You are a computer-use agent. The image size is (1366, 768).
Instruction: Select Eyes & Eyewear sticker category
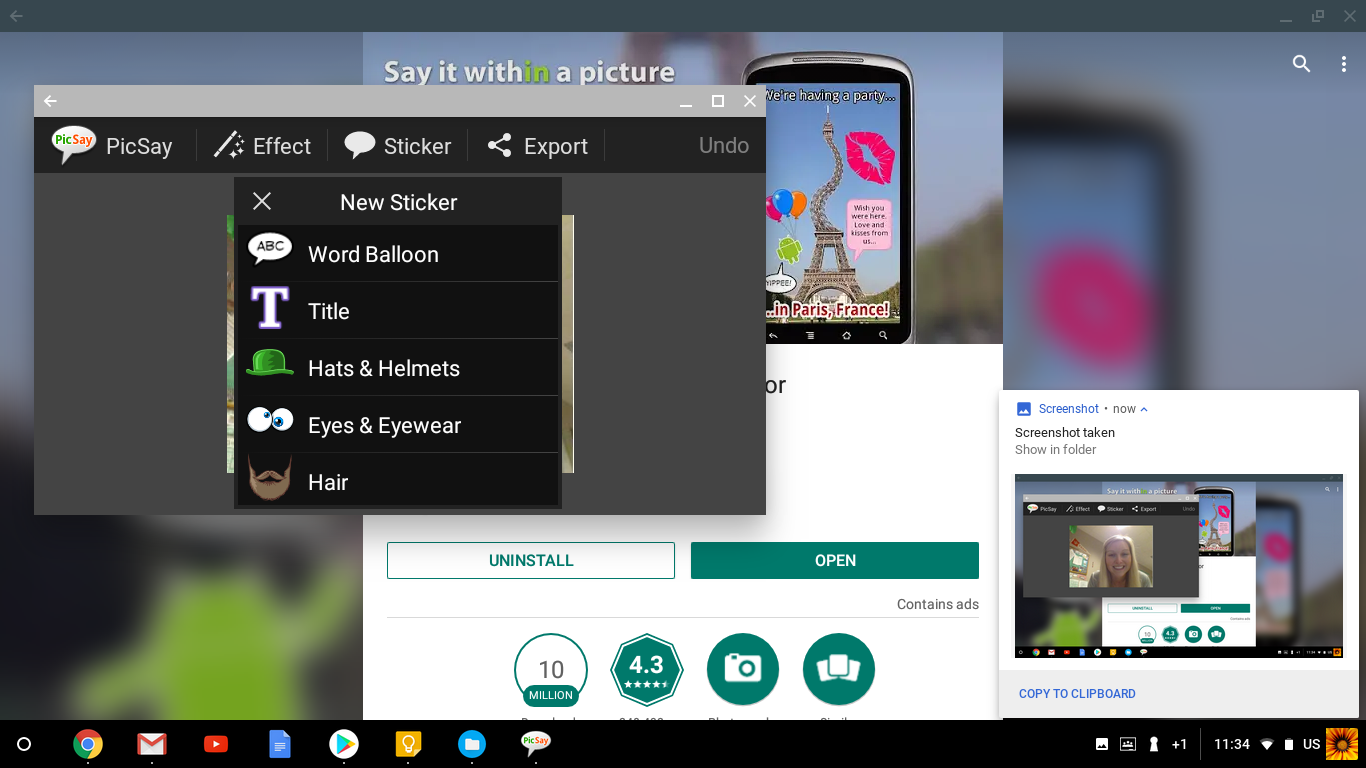point(398,425)
